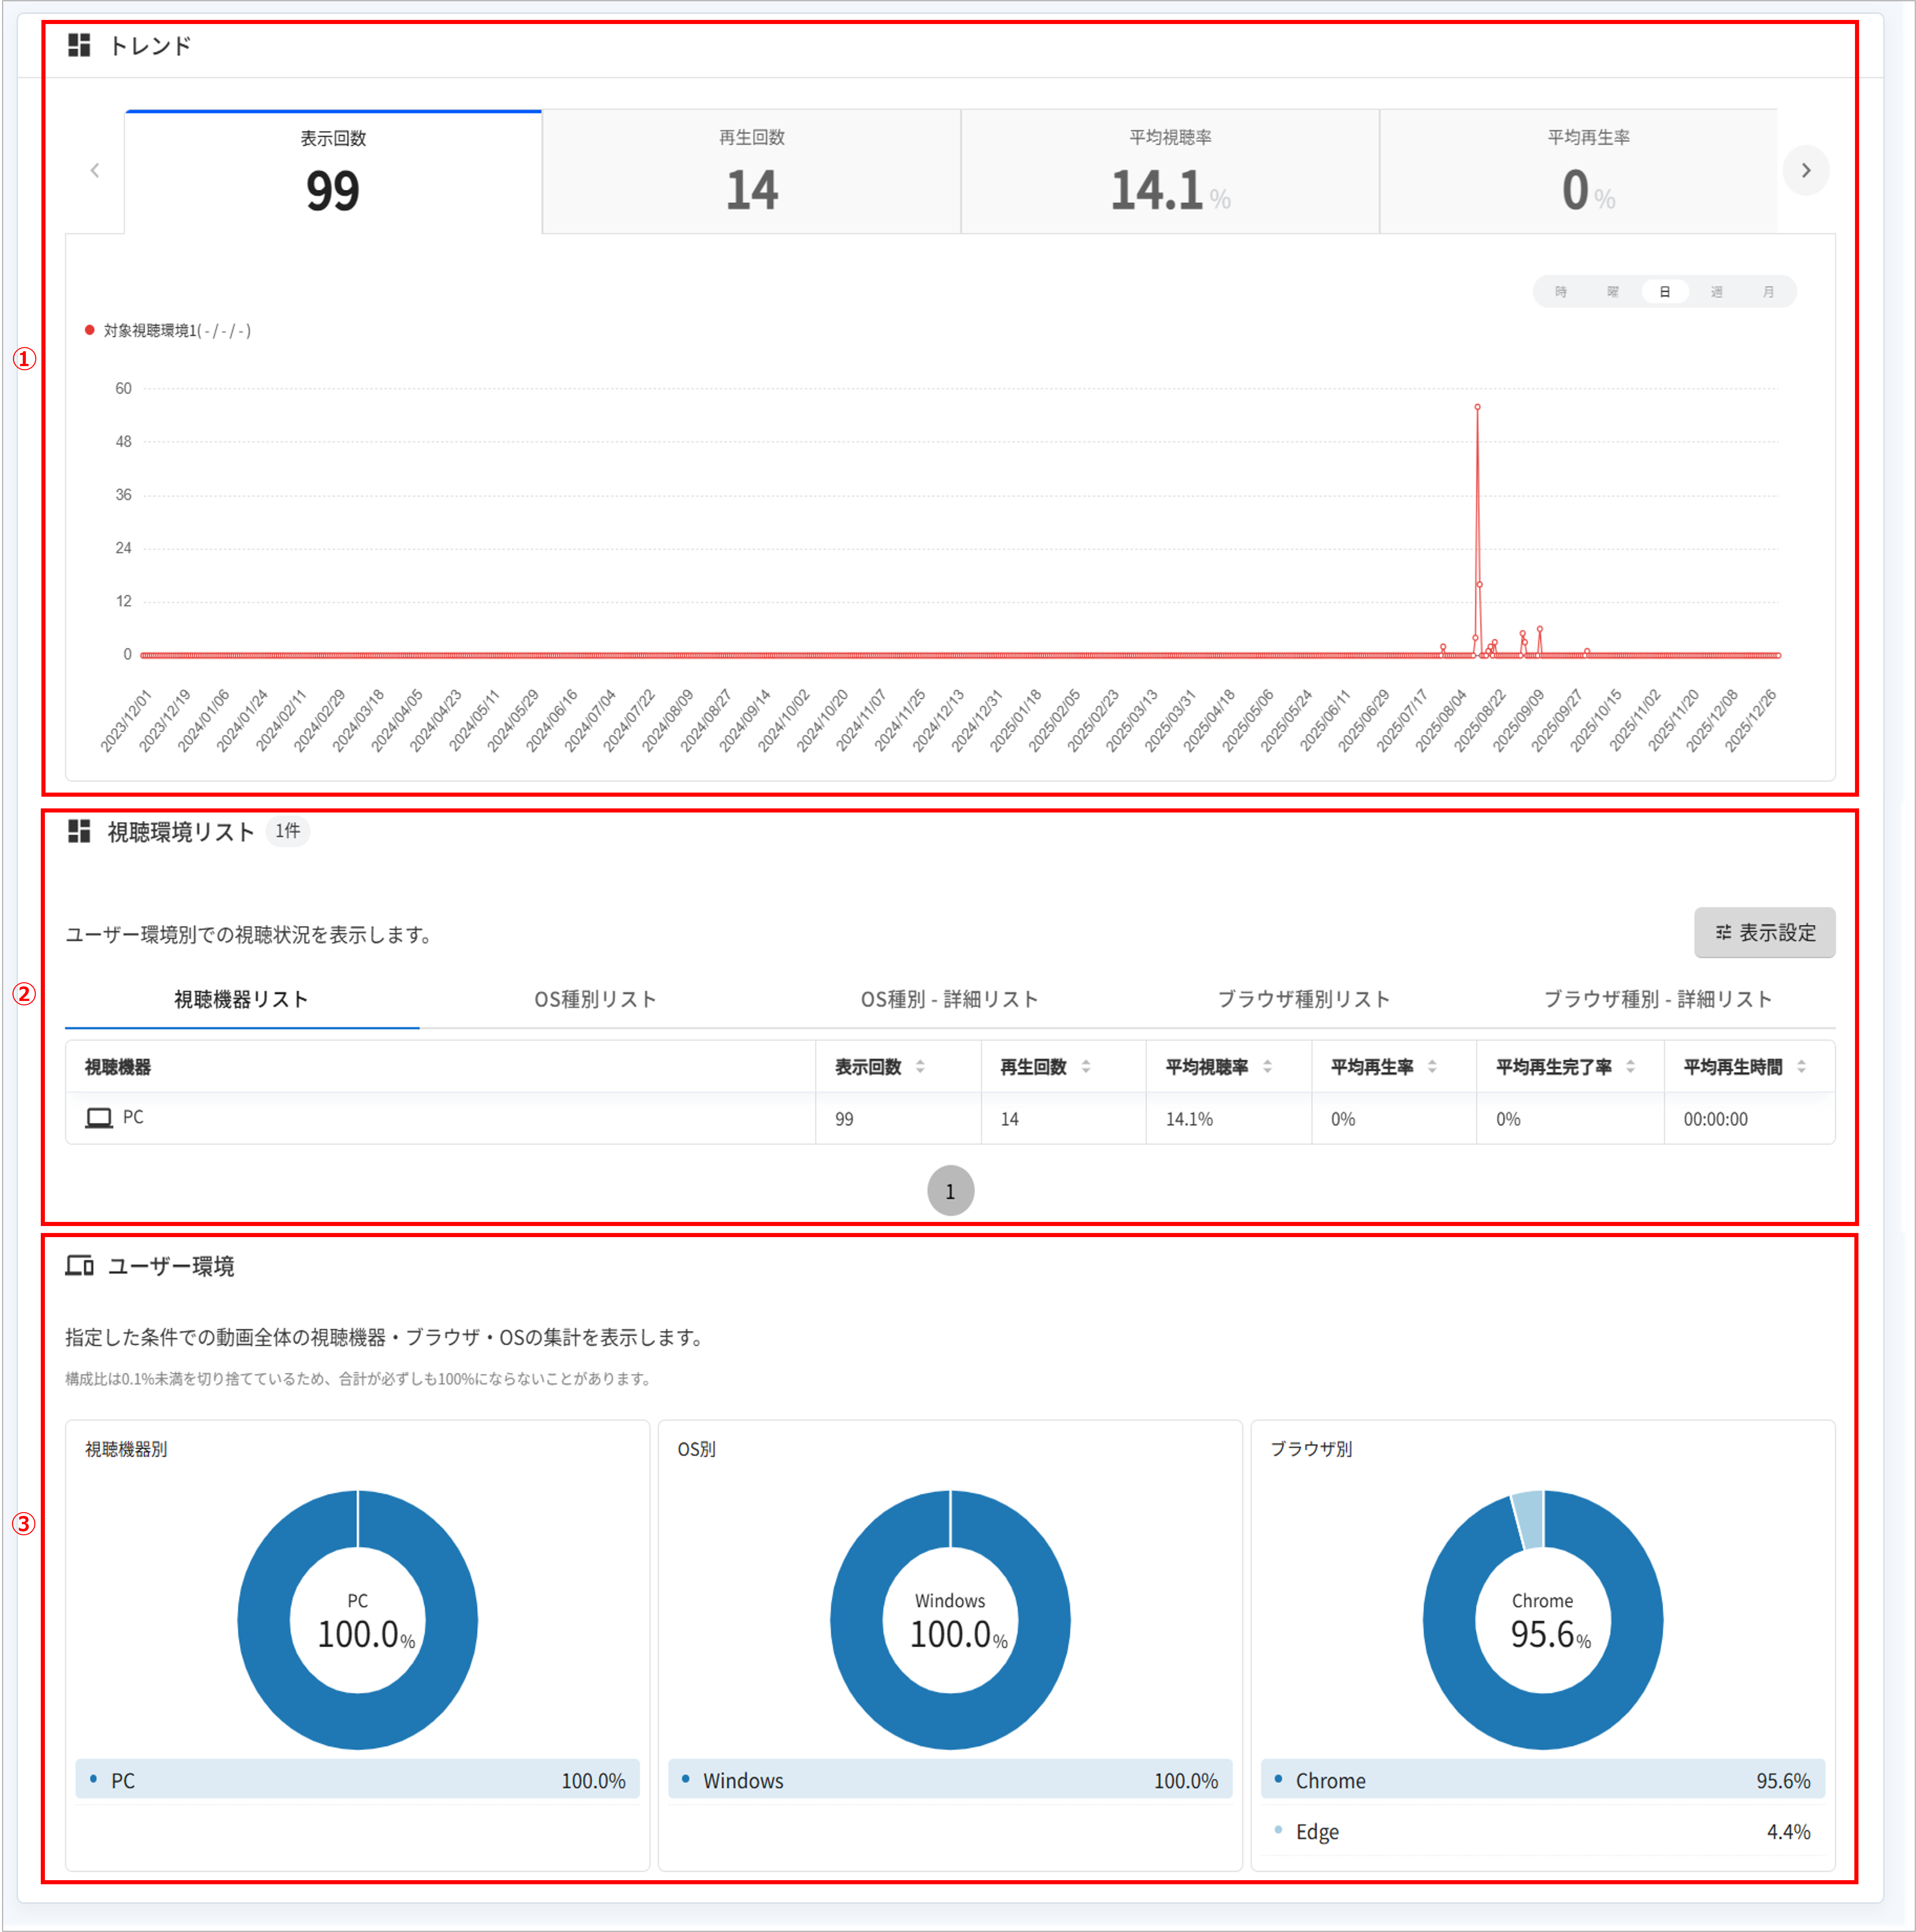Click the PC laptop icon in table row
The height and width of the screenshot is (1932, 1916).
click(99, 1118)
